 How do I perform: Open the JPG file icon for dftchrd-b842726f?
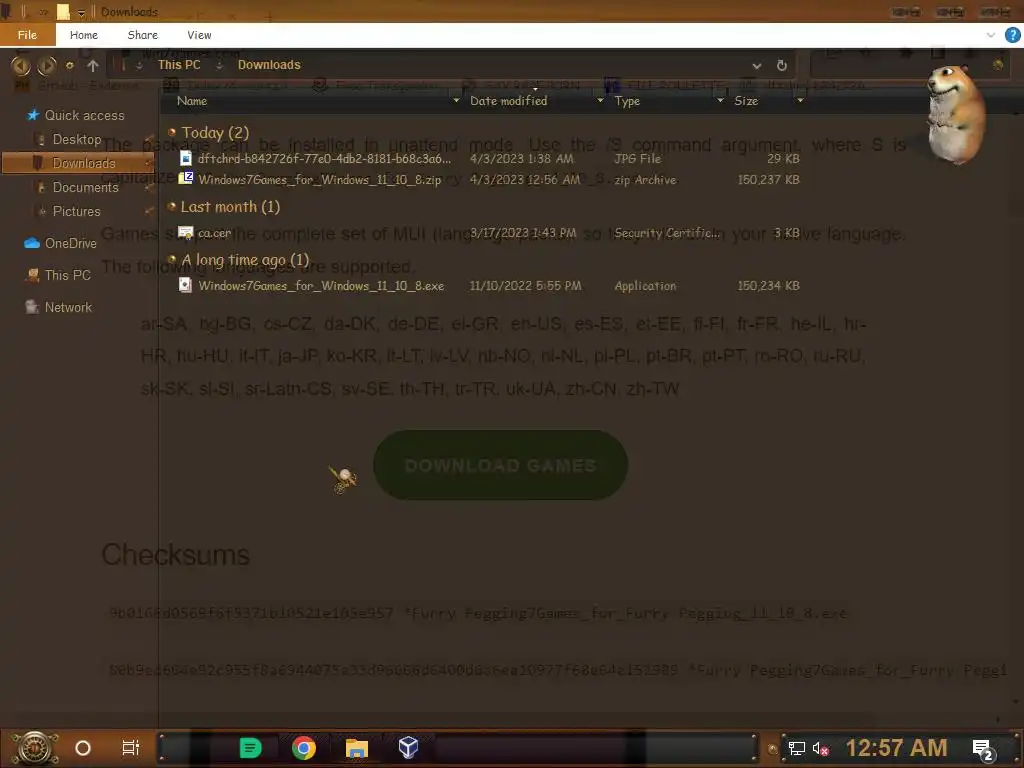click(x=185, y=158)
